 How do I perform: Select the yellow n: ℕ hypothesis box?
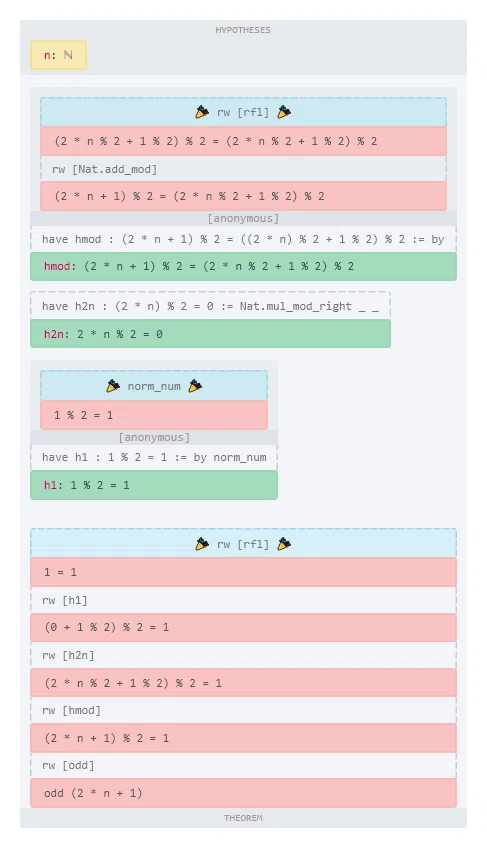tap(58, 55)
